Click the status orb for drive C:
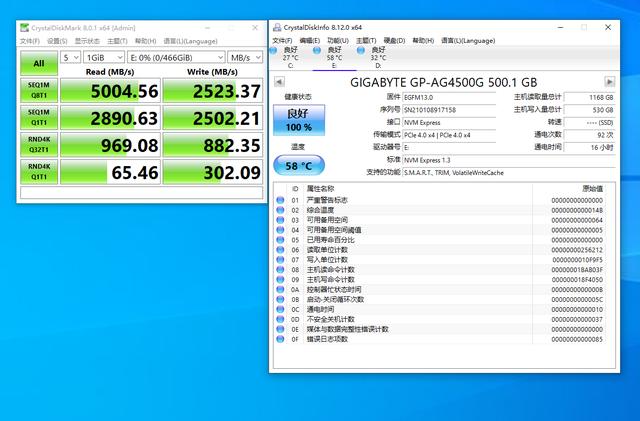The width and height of the screenshot is (640, 421). (x=273, y=50)
